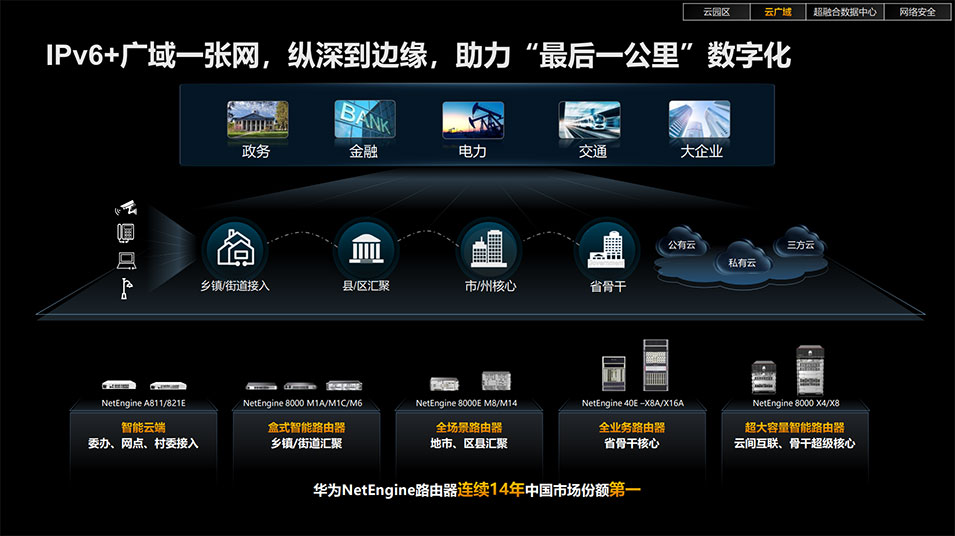Select the 电力 oil pump thumbnail
The image size is (955, 536).
click(473, 120)
